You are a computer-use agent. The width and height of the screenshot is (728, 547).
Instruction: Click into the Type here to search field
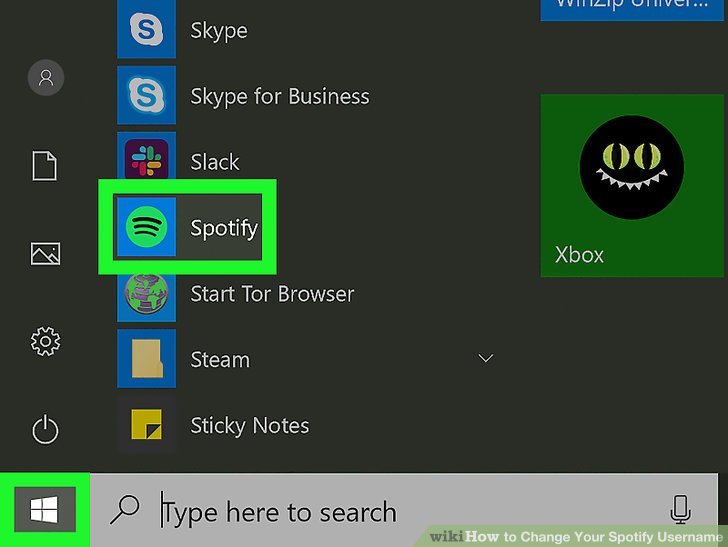[403, 510]
